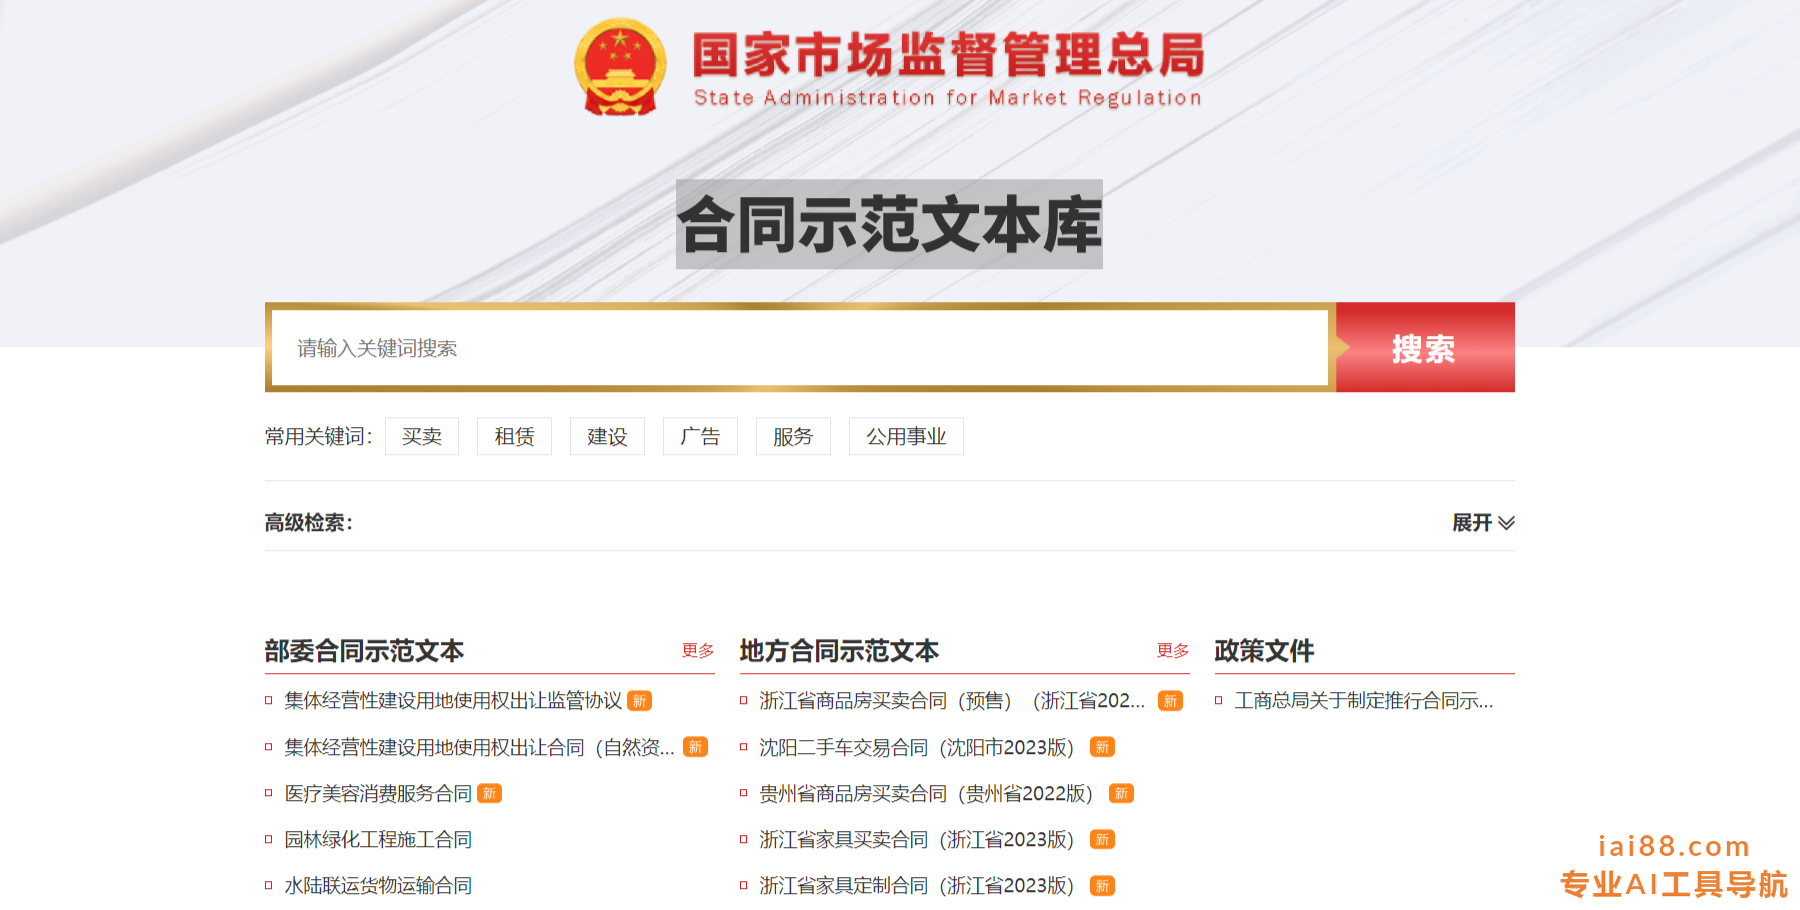Screen dimensions: 1800x910
Task: Select the 服务 keyword tag
Action: (x=793, y=437)
